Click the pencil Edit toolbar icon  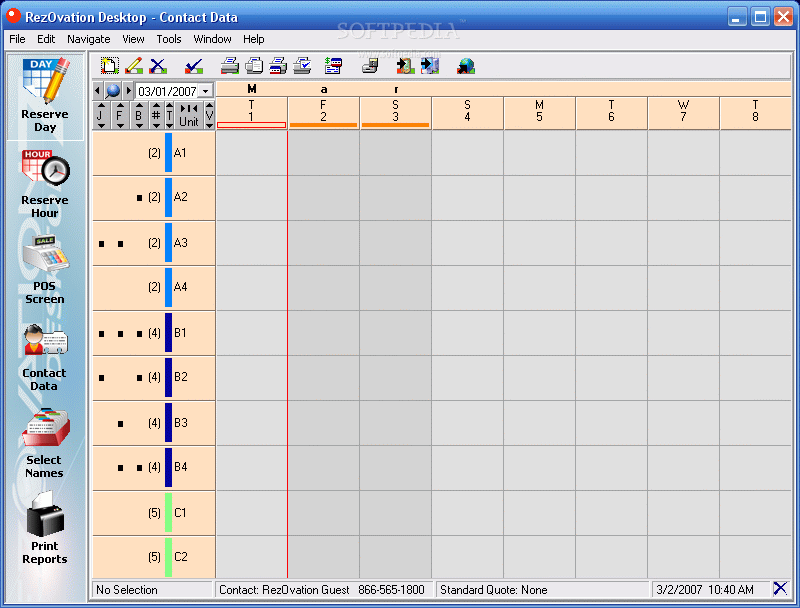134,66
